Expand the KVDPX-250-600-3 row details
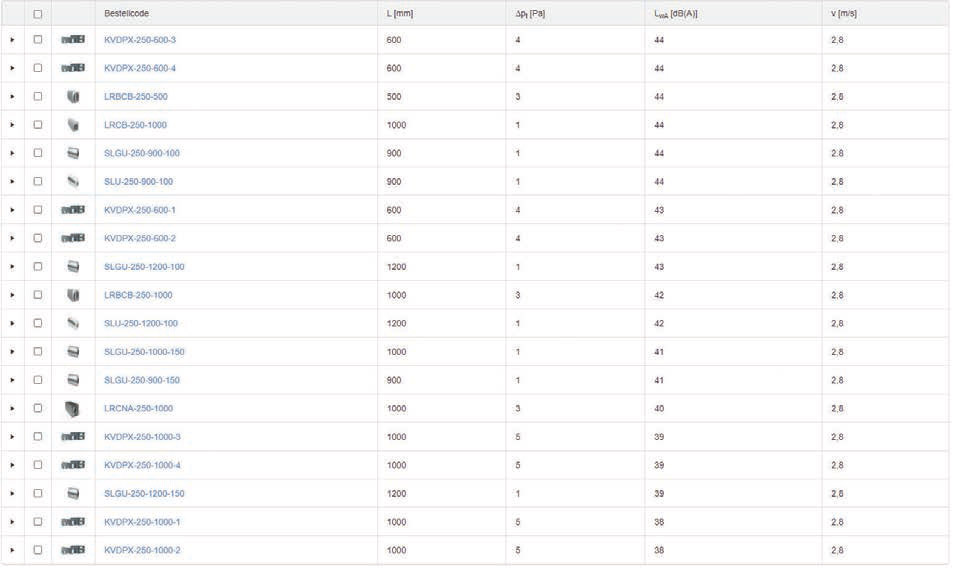 12,40
